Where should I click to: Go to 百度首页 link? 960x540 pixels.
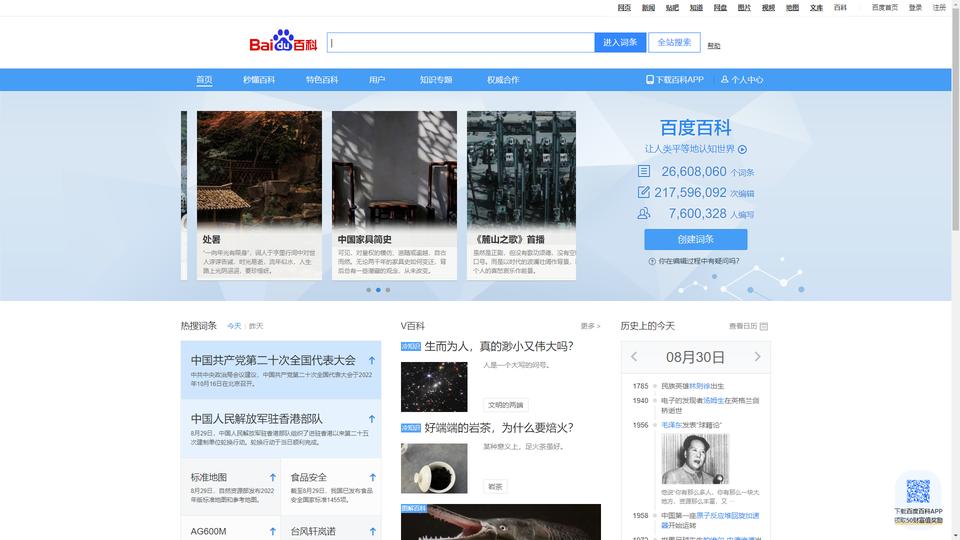click(885, 7)
